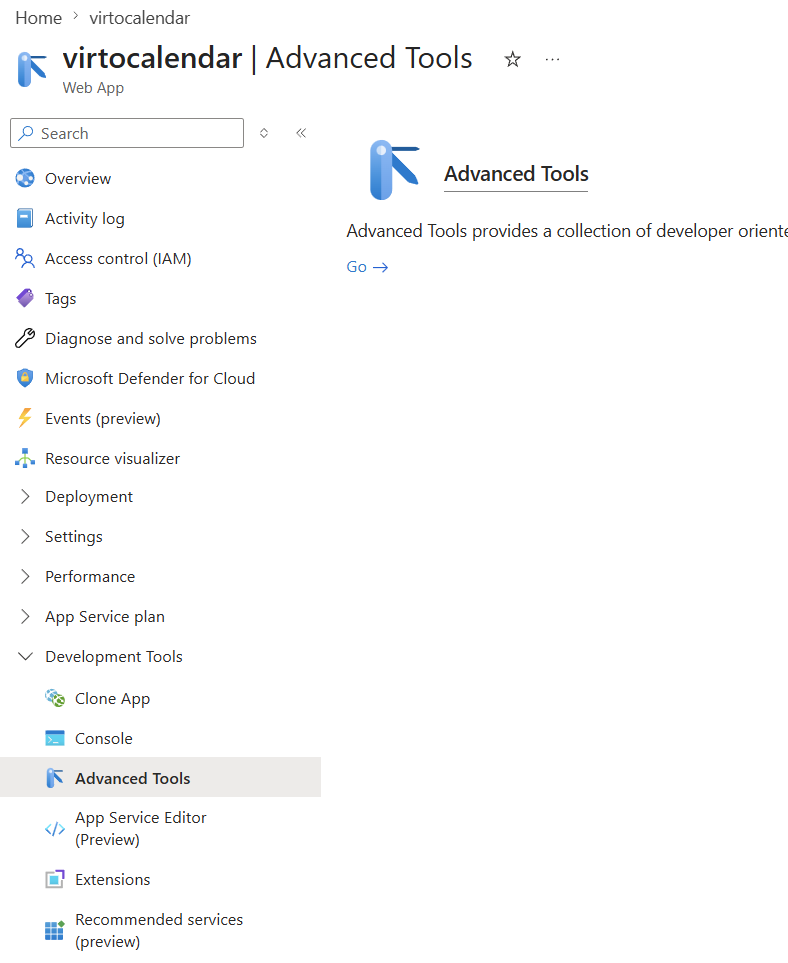
Task: Click the large Advanced Tools icon in content
Action: tap(394, 170)
